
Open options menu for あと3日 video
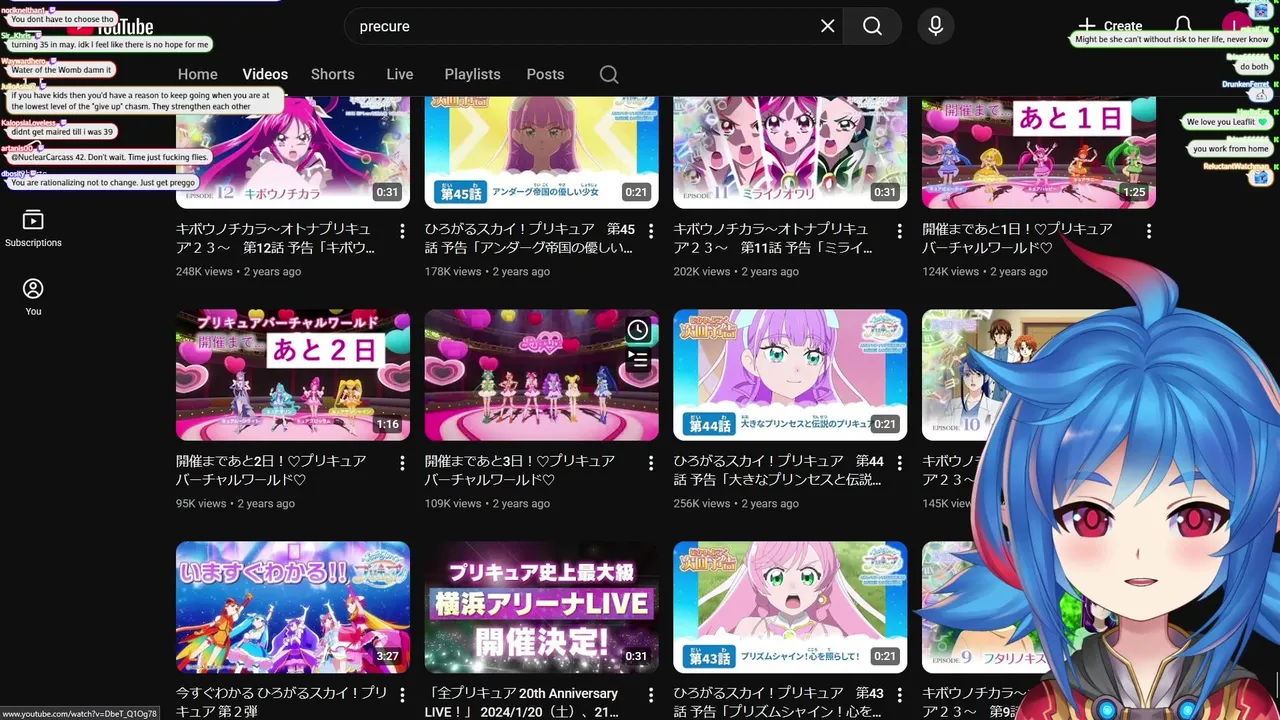click(x=651, y=463)
